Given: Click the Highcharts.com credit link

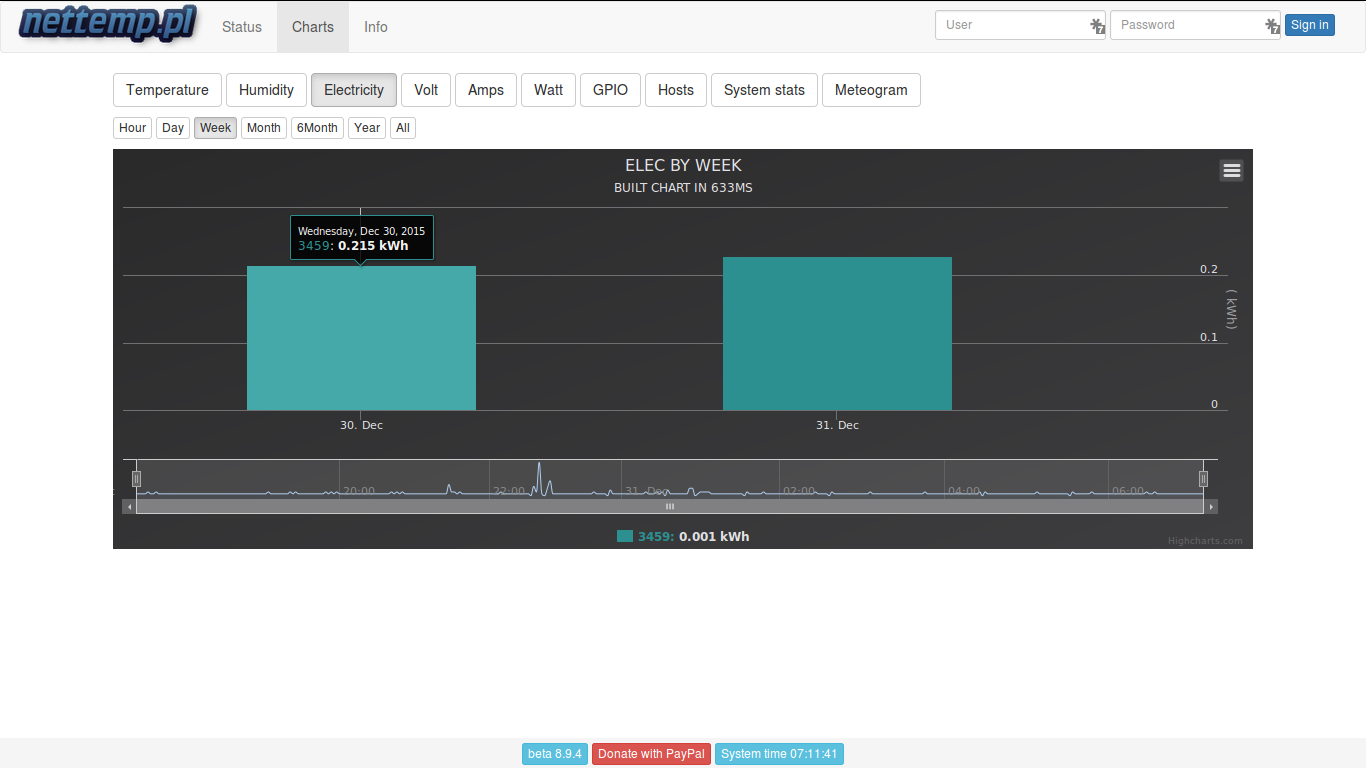Looking at the screenshot, I should coord(1205,541).
